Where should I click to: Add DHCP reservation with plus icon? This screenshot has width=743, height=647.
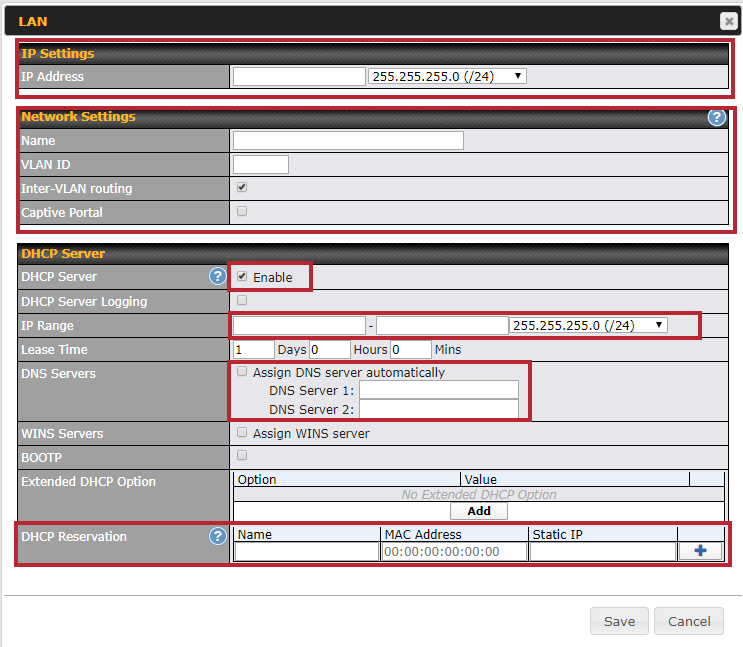coord(700,551)
